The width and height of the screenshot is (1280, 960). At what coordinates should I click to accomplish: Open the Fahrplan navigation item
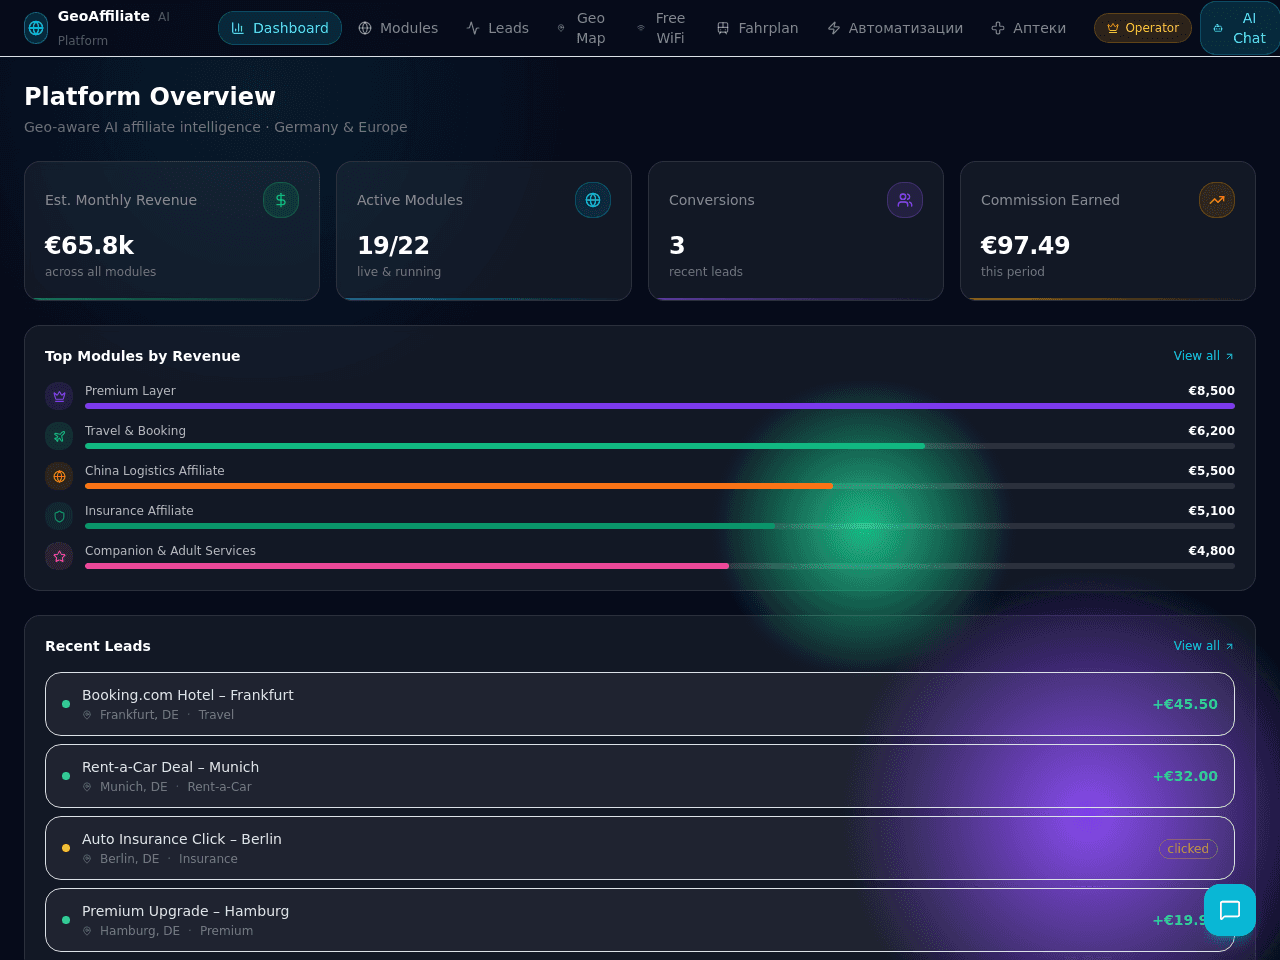tap(757, 28)
